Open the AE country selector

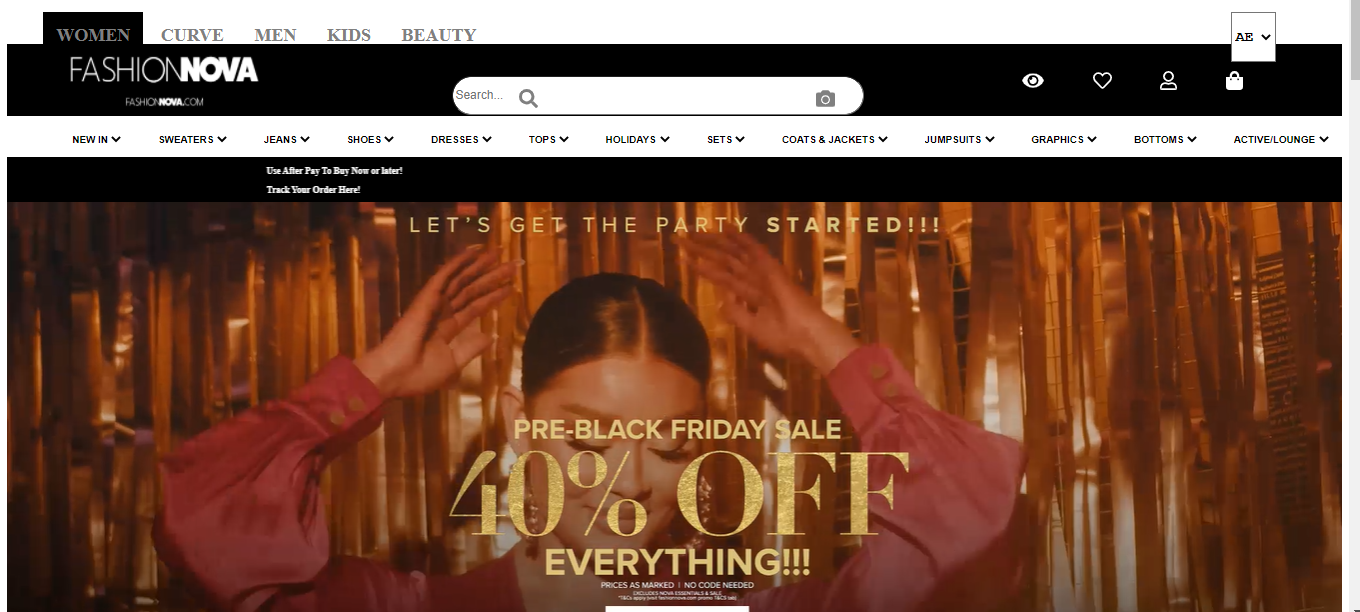pos(1253,37)
